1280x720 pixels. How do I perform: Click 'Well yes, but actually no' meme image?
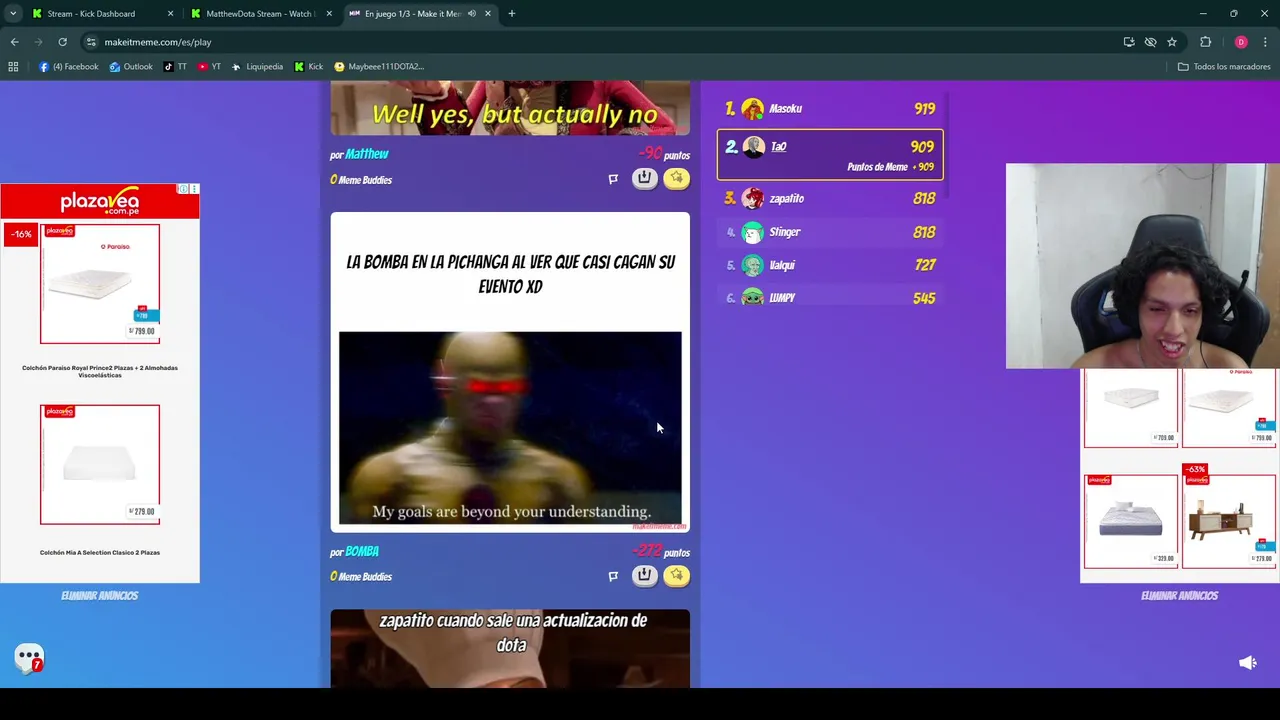(510, 108)
